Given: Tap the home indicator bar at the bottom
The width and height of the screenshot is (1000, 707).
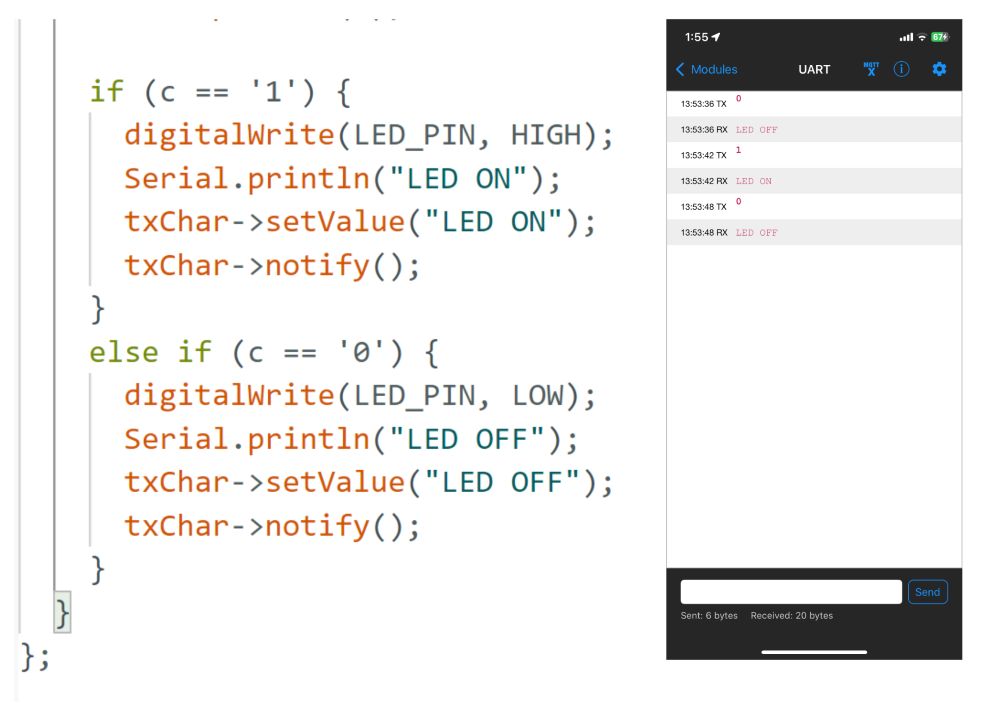Looking at the screenshot, I should (813, 650).
